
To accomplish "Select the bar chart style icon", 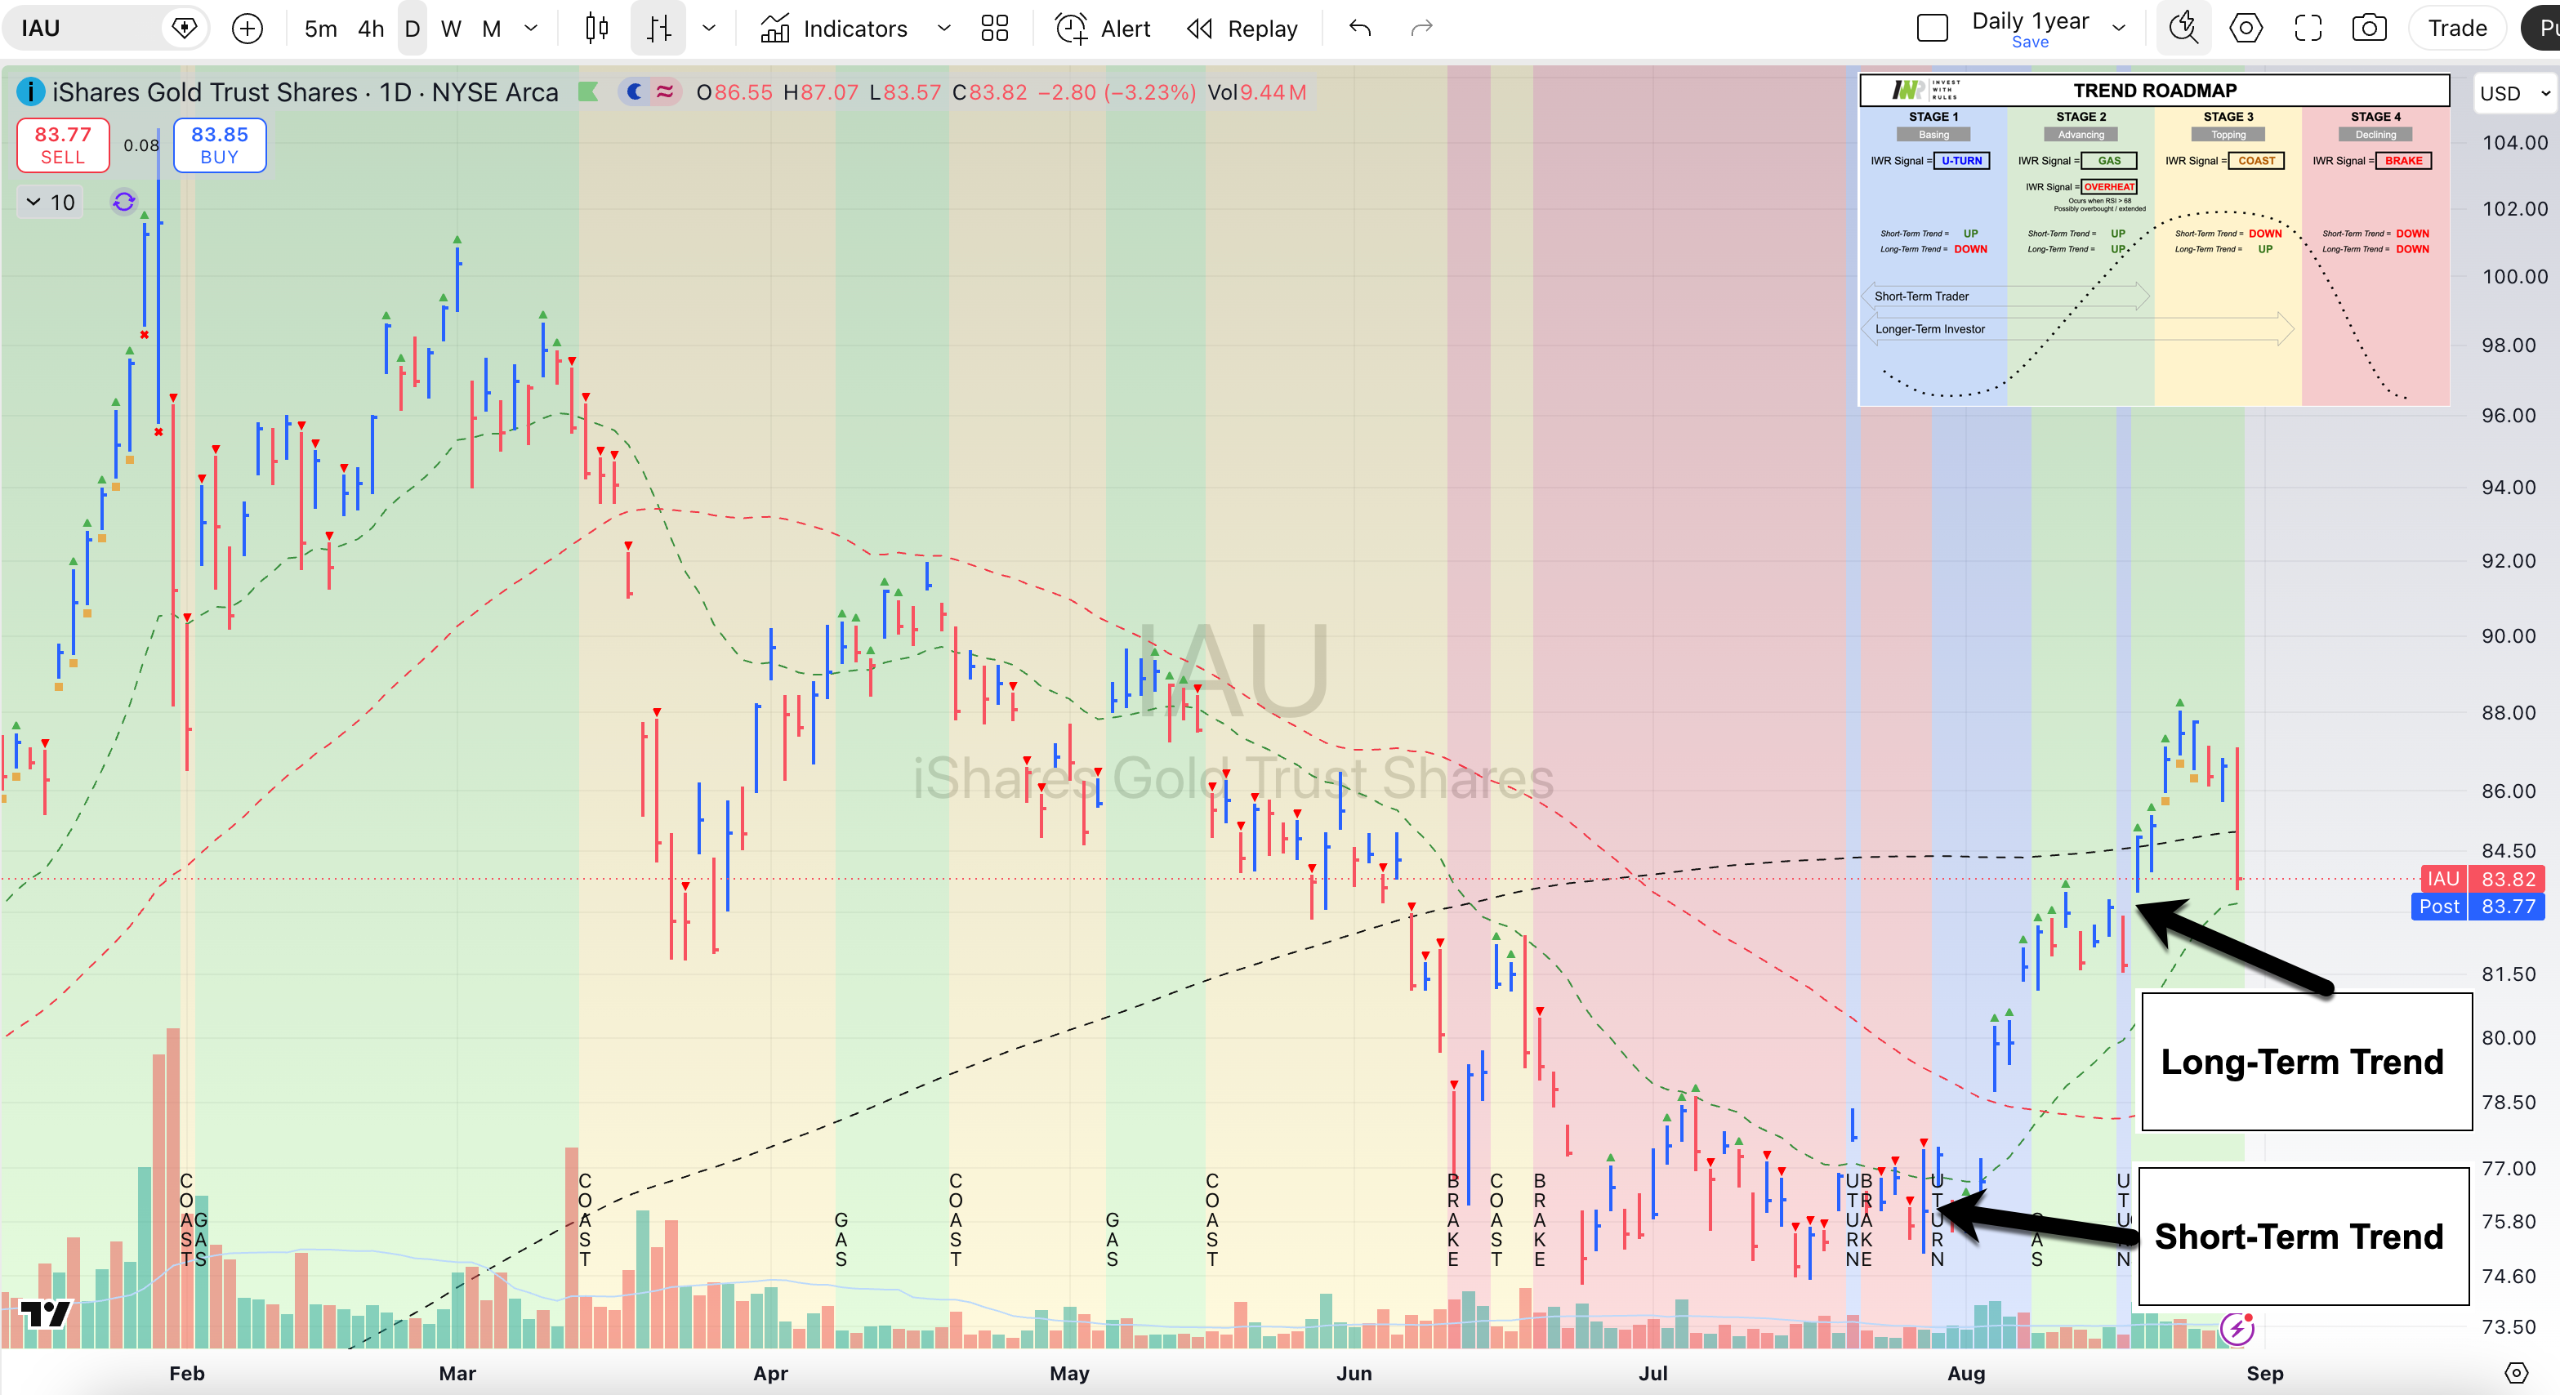I will coord(658,28).
